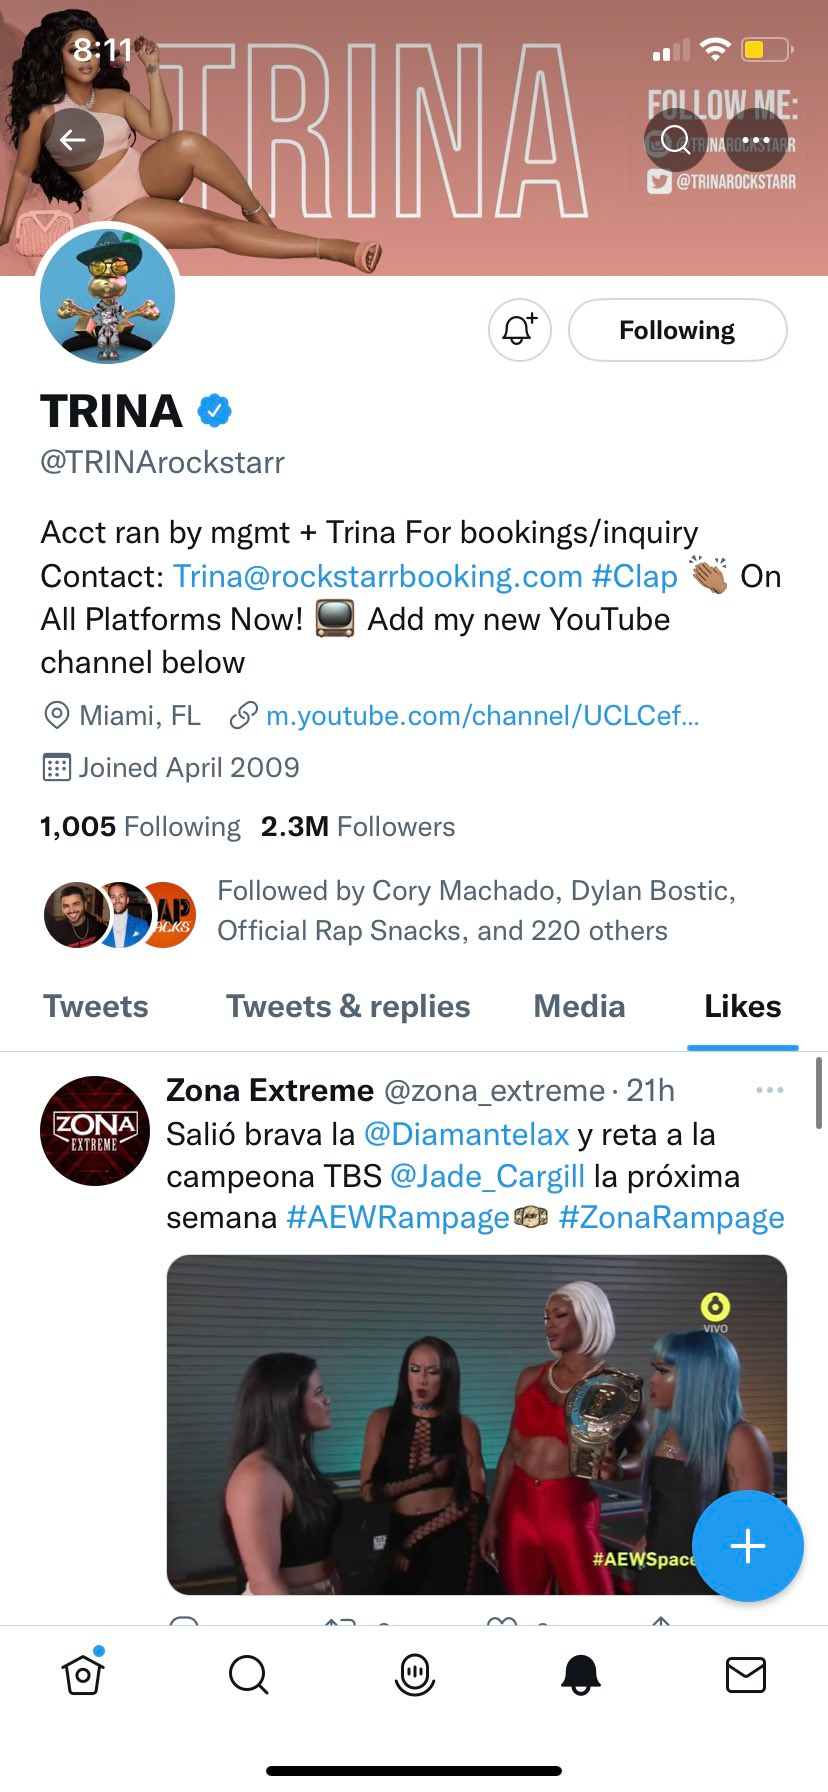828x1792 pixels.
Task: Select the Media tab
Action: 579,1007
